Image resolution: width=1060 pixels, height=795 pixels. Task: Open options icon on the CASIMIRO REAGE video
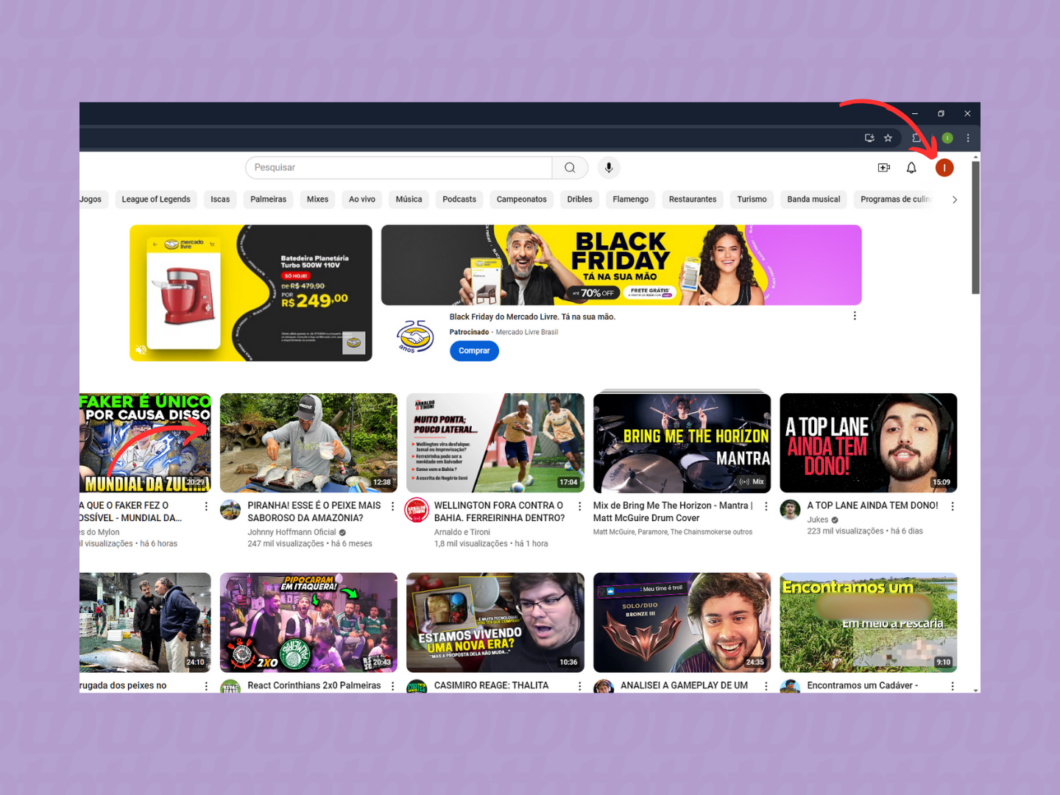point(578,685)
